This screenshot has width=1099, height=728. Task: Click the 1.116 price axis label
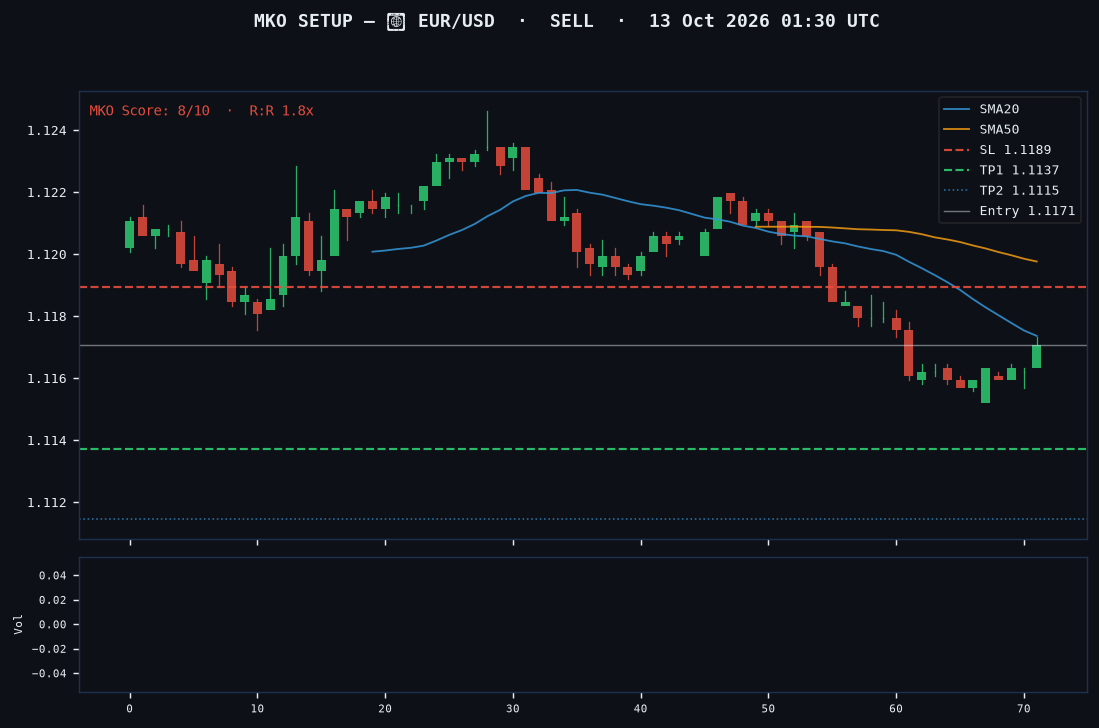(x=46, y=379)
